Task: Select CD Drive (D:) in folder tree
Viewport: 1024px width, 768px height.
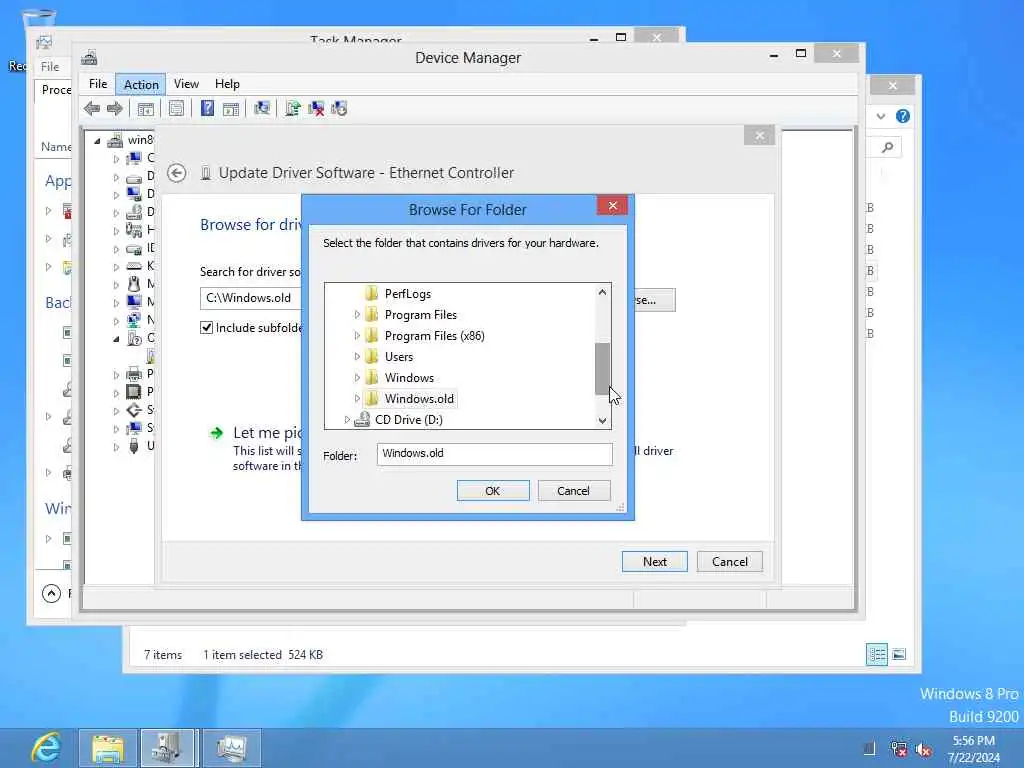Action: (x=408, y=419)
